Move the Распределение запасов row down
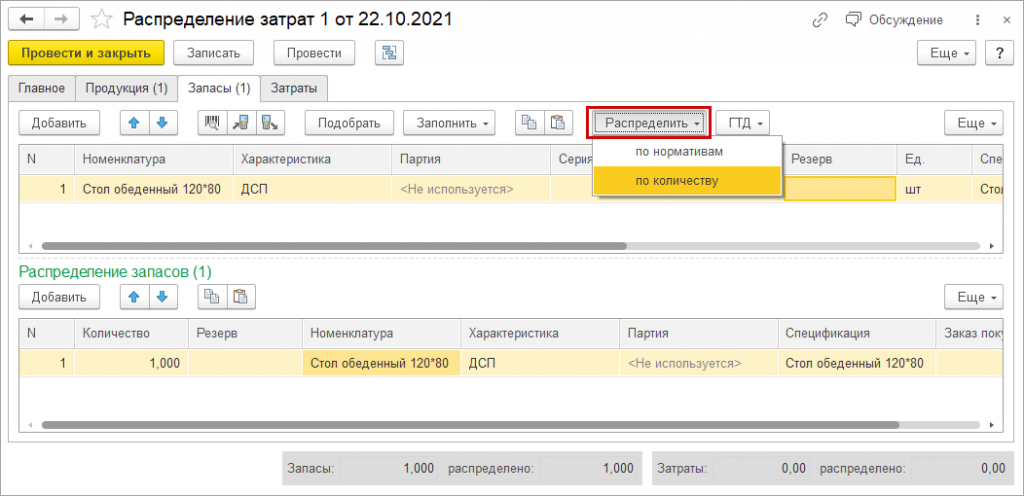Image resolution: width=1024 pixels, height=496 pixels. tap(160, 296)
